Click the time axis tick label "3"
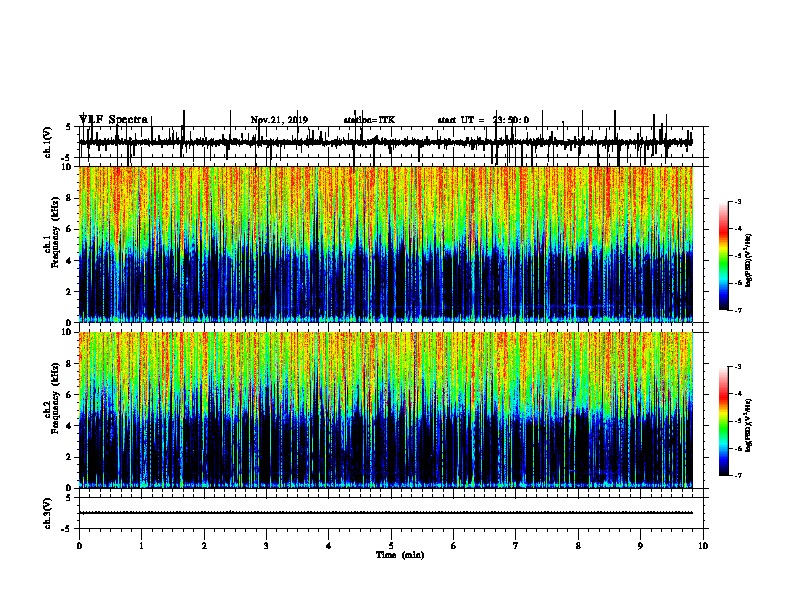This screenshot has width=792, height=612. [x=266, y=546]
